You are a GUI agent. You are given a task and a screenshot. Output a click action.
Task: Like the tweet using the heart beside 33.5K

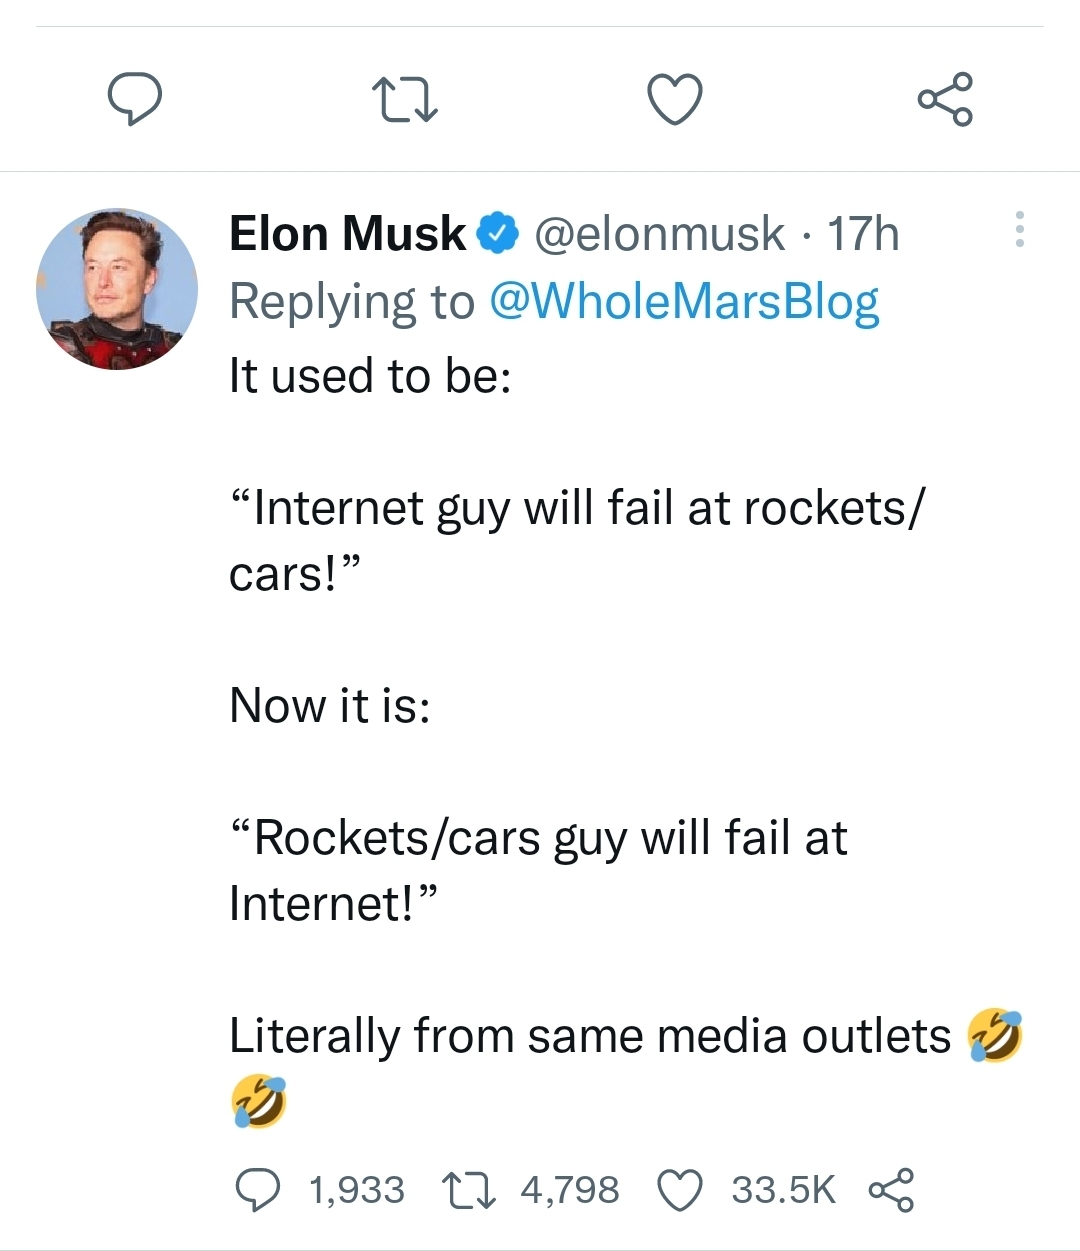pyautogui.click(x=680, y=1190)
